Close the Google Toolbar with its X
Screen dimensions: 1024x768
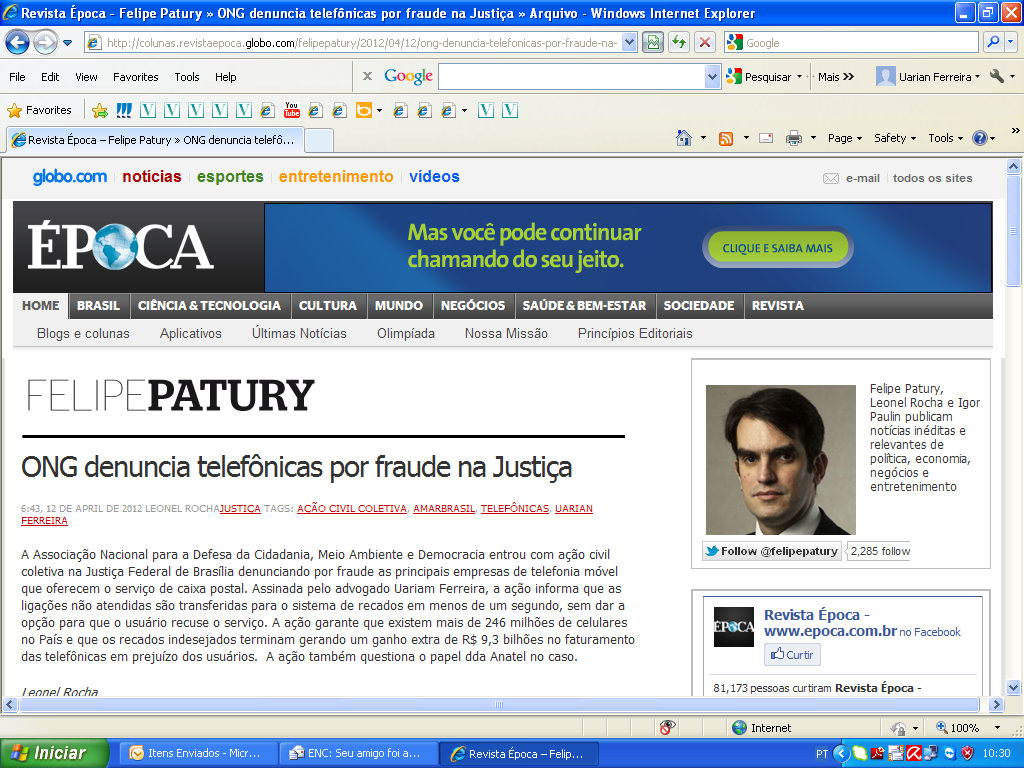(x=368, y=76)
